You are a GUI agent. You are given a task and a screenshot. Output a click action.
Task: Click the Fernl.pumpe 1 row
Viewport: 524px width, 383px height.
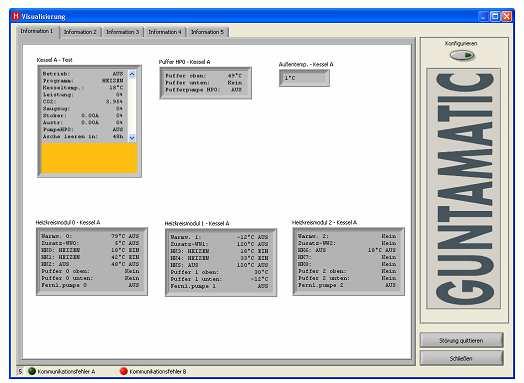tap(220, 286)
